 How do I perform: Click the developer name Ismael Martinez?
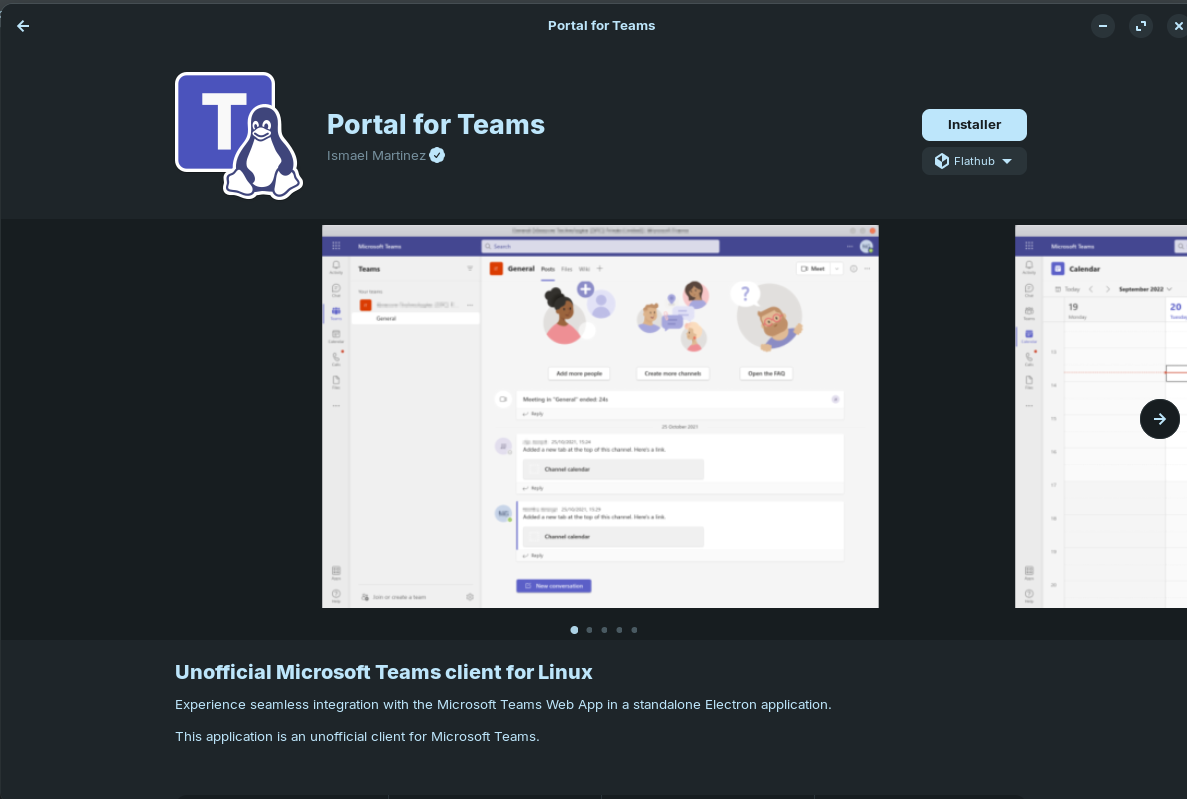376,155
